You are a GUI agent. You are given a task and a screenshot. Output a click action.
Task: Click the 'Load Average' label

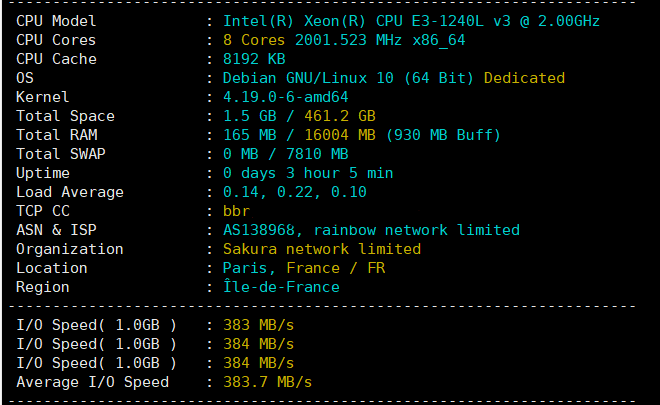pos(70,192)
